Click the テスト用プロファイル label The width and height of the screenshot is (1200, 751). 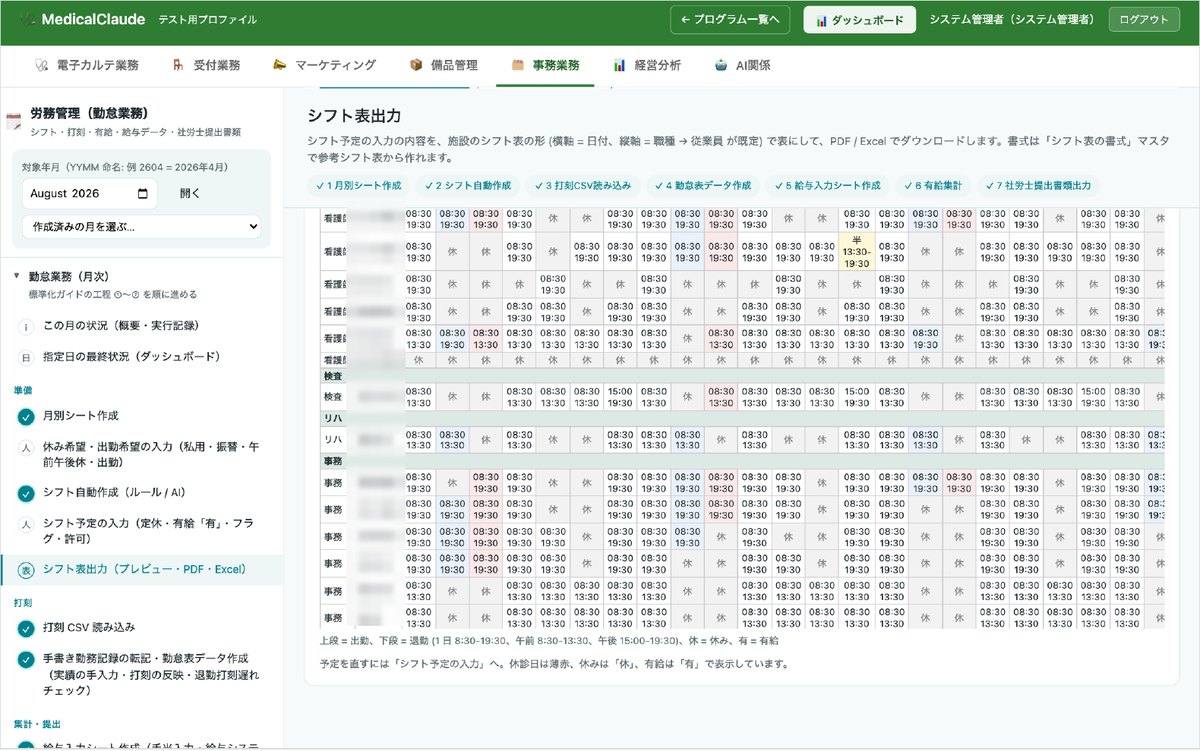(207, 20)
